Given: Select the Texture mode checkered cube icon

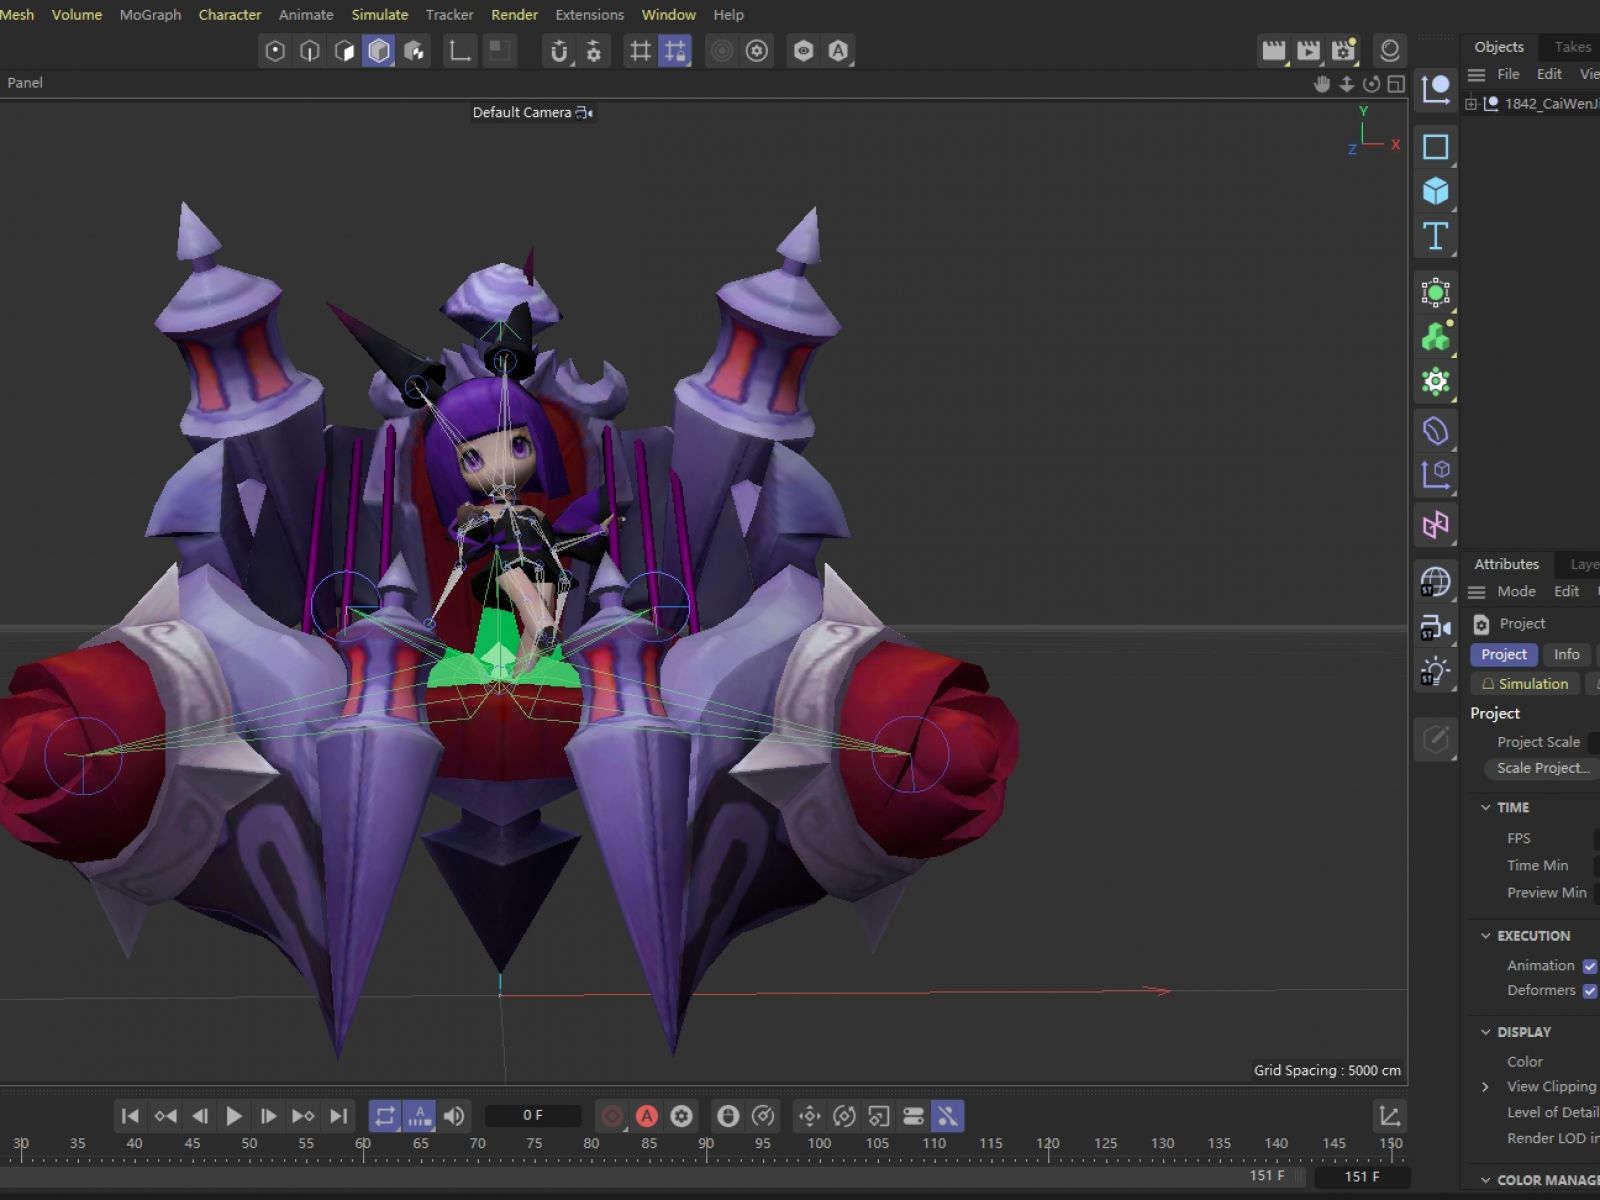Looking at the screenshot, I should tap(414, 51).
